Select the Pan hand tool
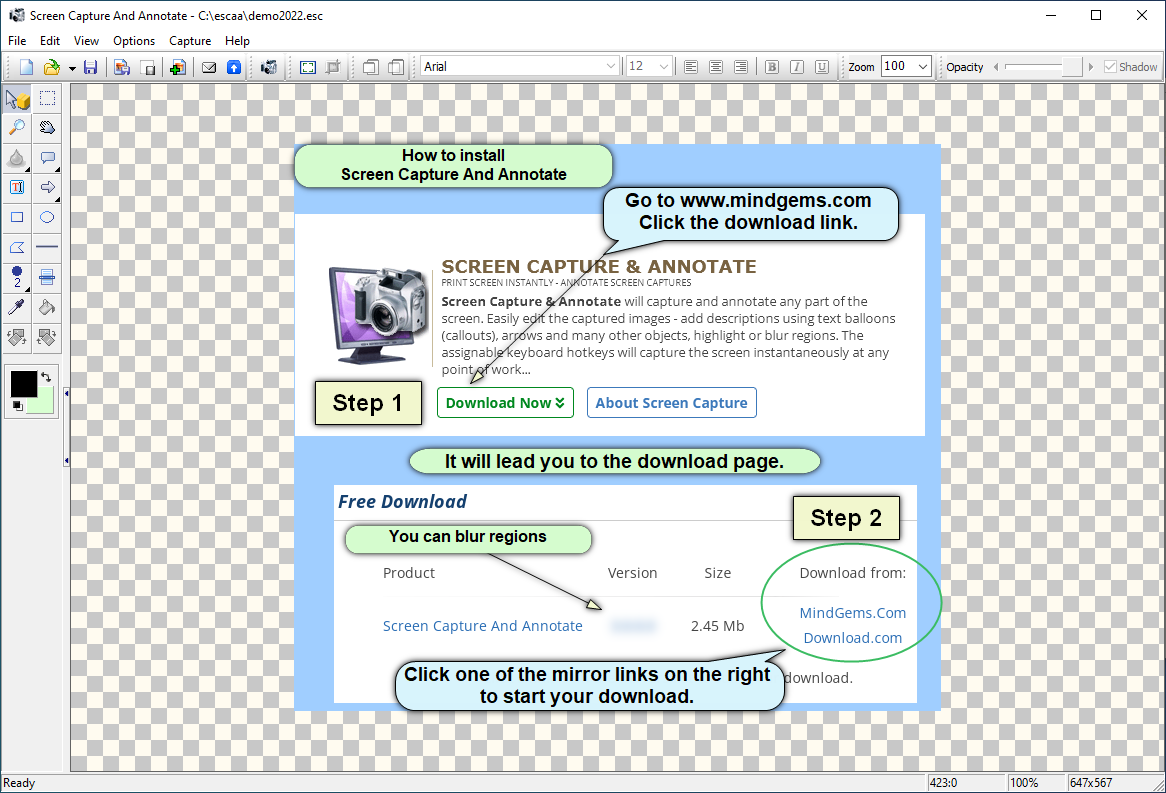 pyautogui.click(x=47, y=127)
